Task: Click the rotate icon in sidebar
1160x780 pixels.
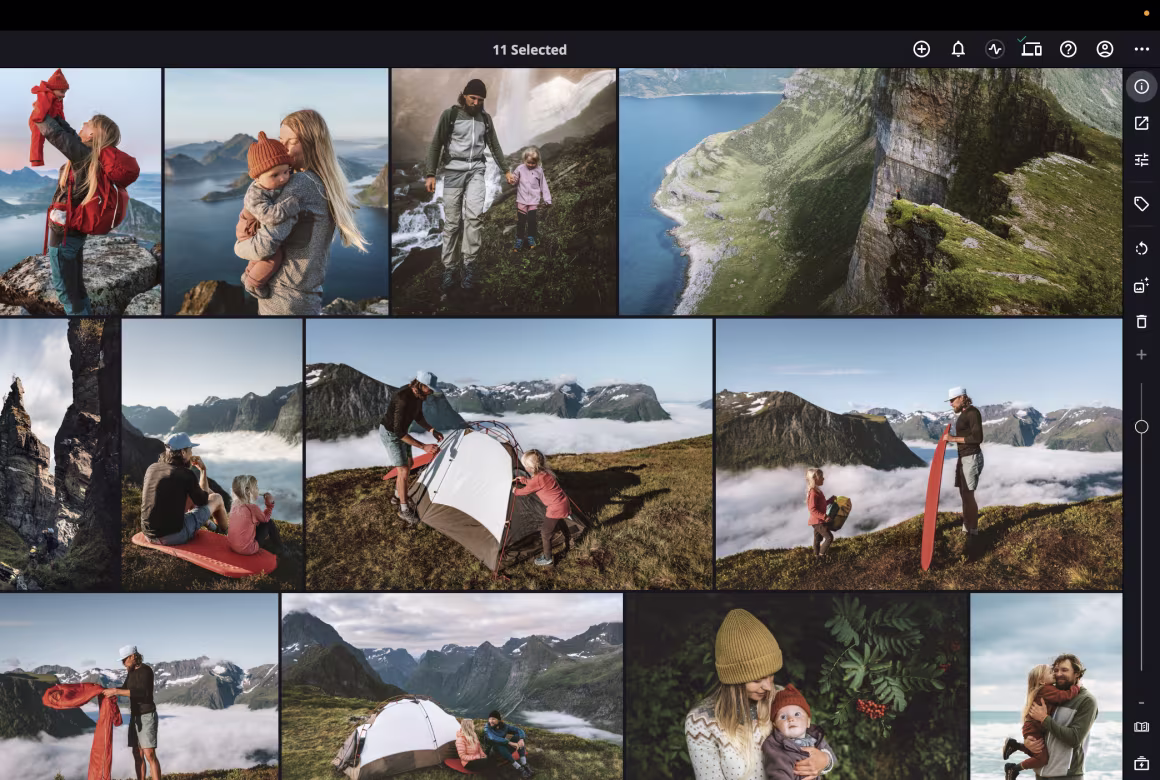Action: [x=1141, y=248]
